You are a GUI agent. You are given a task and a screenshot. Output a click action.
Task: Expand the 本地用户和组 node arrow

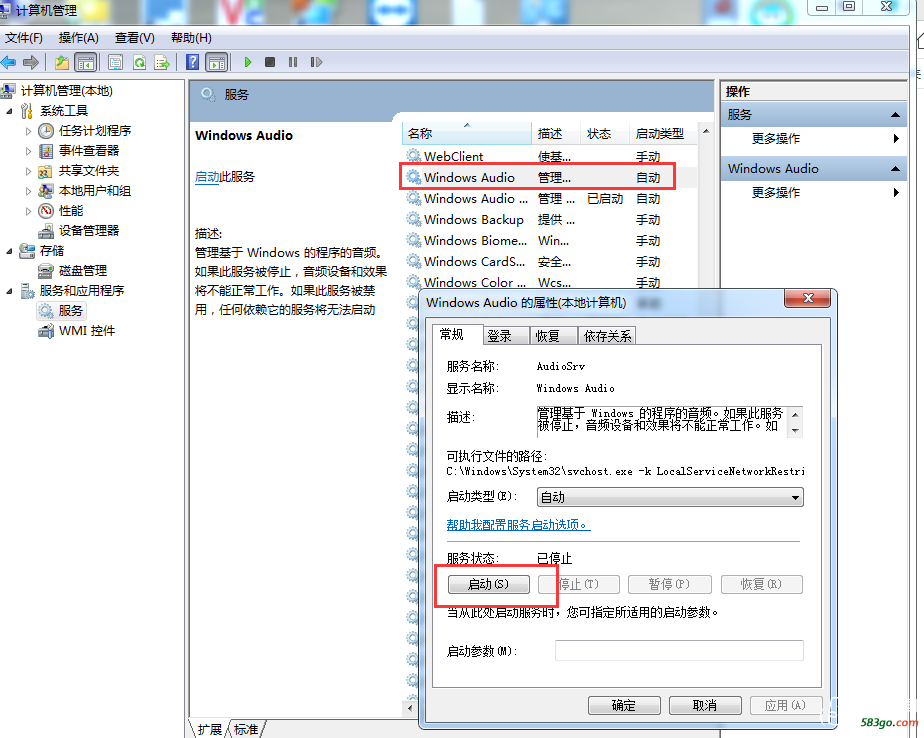[x=28, y=191]
